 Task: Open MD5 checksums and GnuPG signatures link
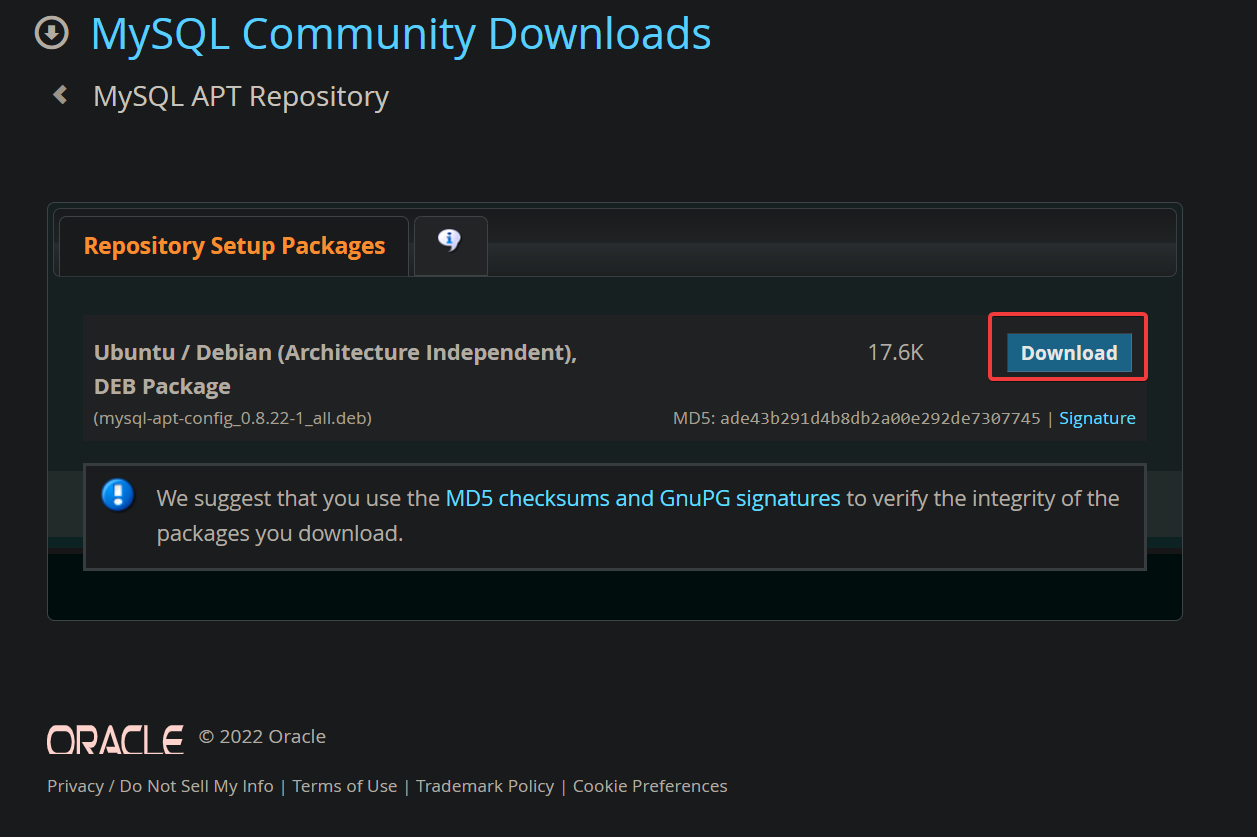coord(643,498)
